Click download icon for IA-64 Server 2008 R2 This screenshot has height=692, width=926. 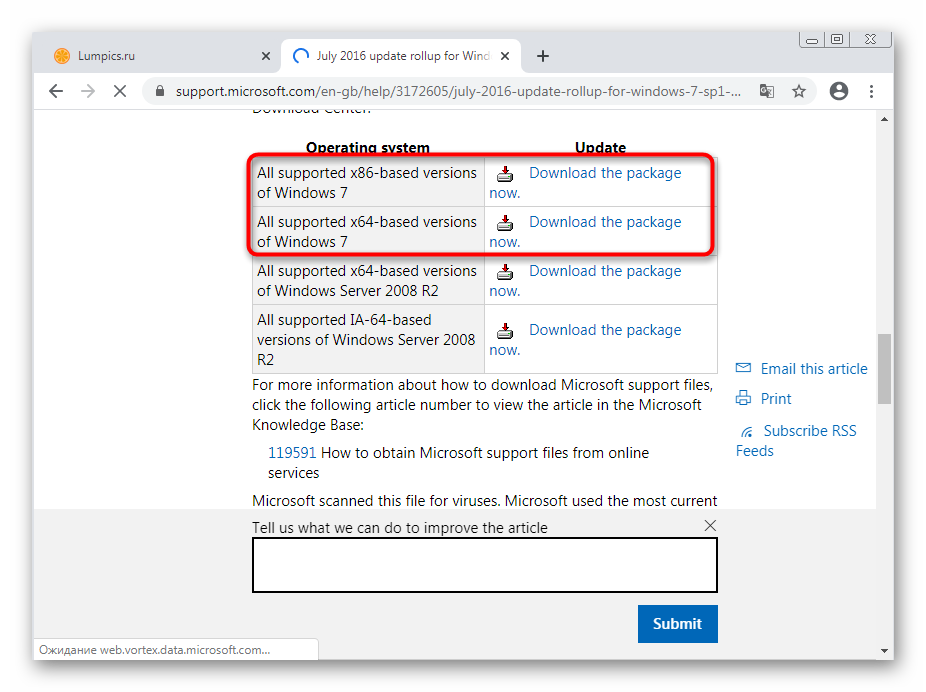coord(504,331)
